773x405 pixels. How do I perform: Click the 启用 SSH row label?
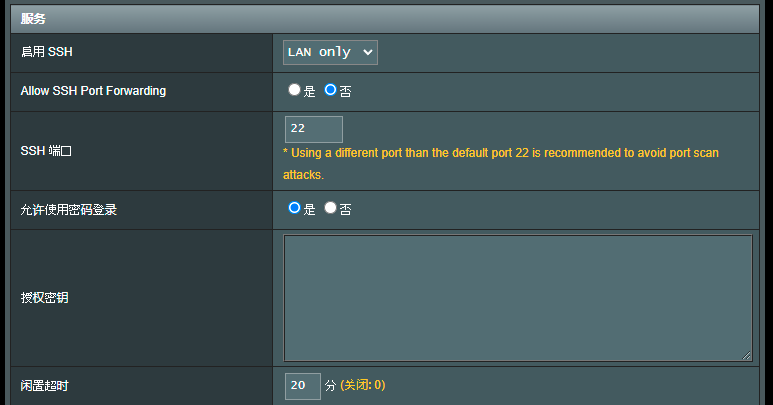pos(46,52)
